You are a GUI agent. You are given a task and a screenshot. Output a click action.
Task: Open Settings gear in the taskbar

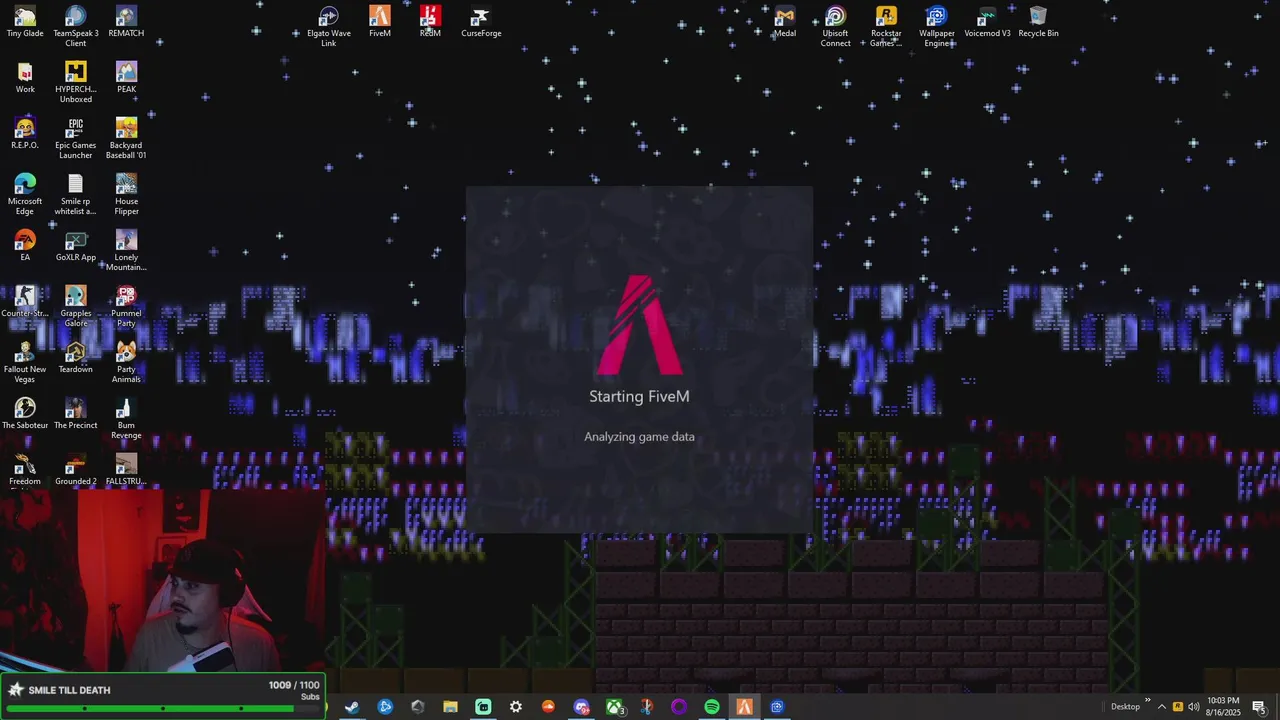click(x=516, y=707)
